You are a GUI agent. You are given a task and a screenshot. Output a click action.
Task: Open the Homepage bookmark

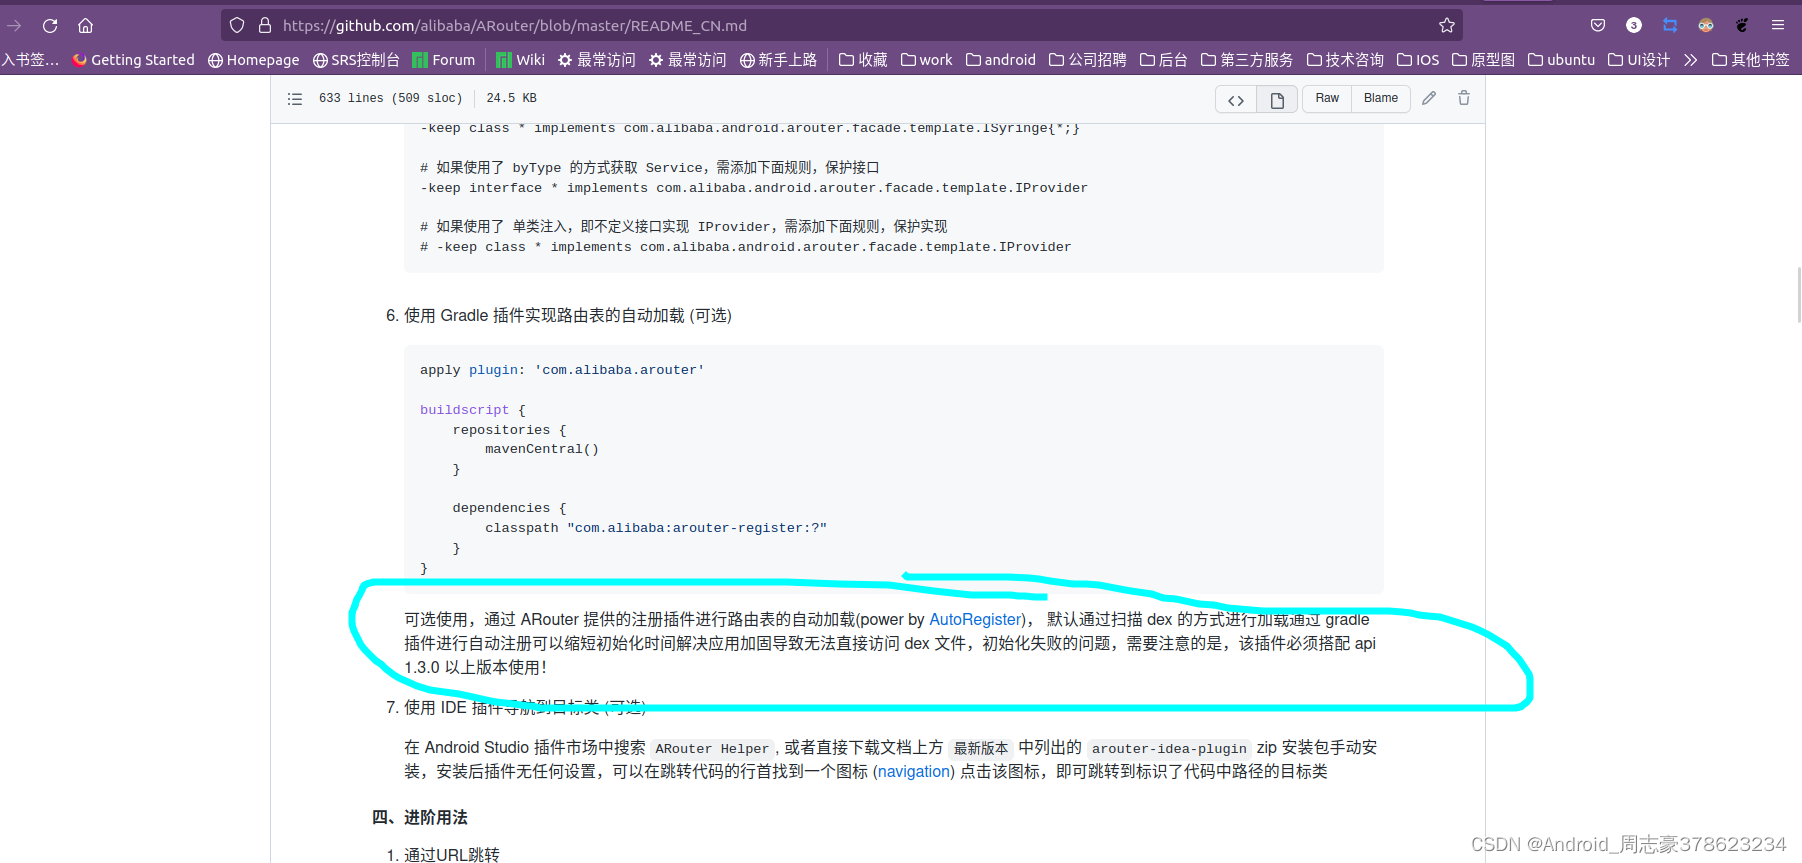(x=254, y=60)
